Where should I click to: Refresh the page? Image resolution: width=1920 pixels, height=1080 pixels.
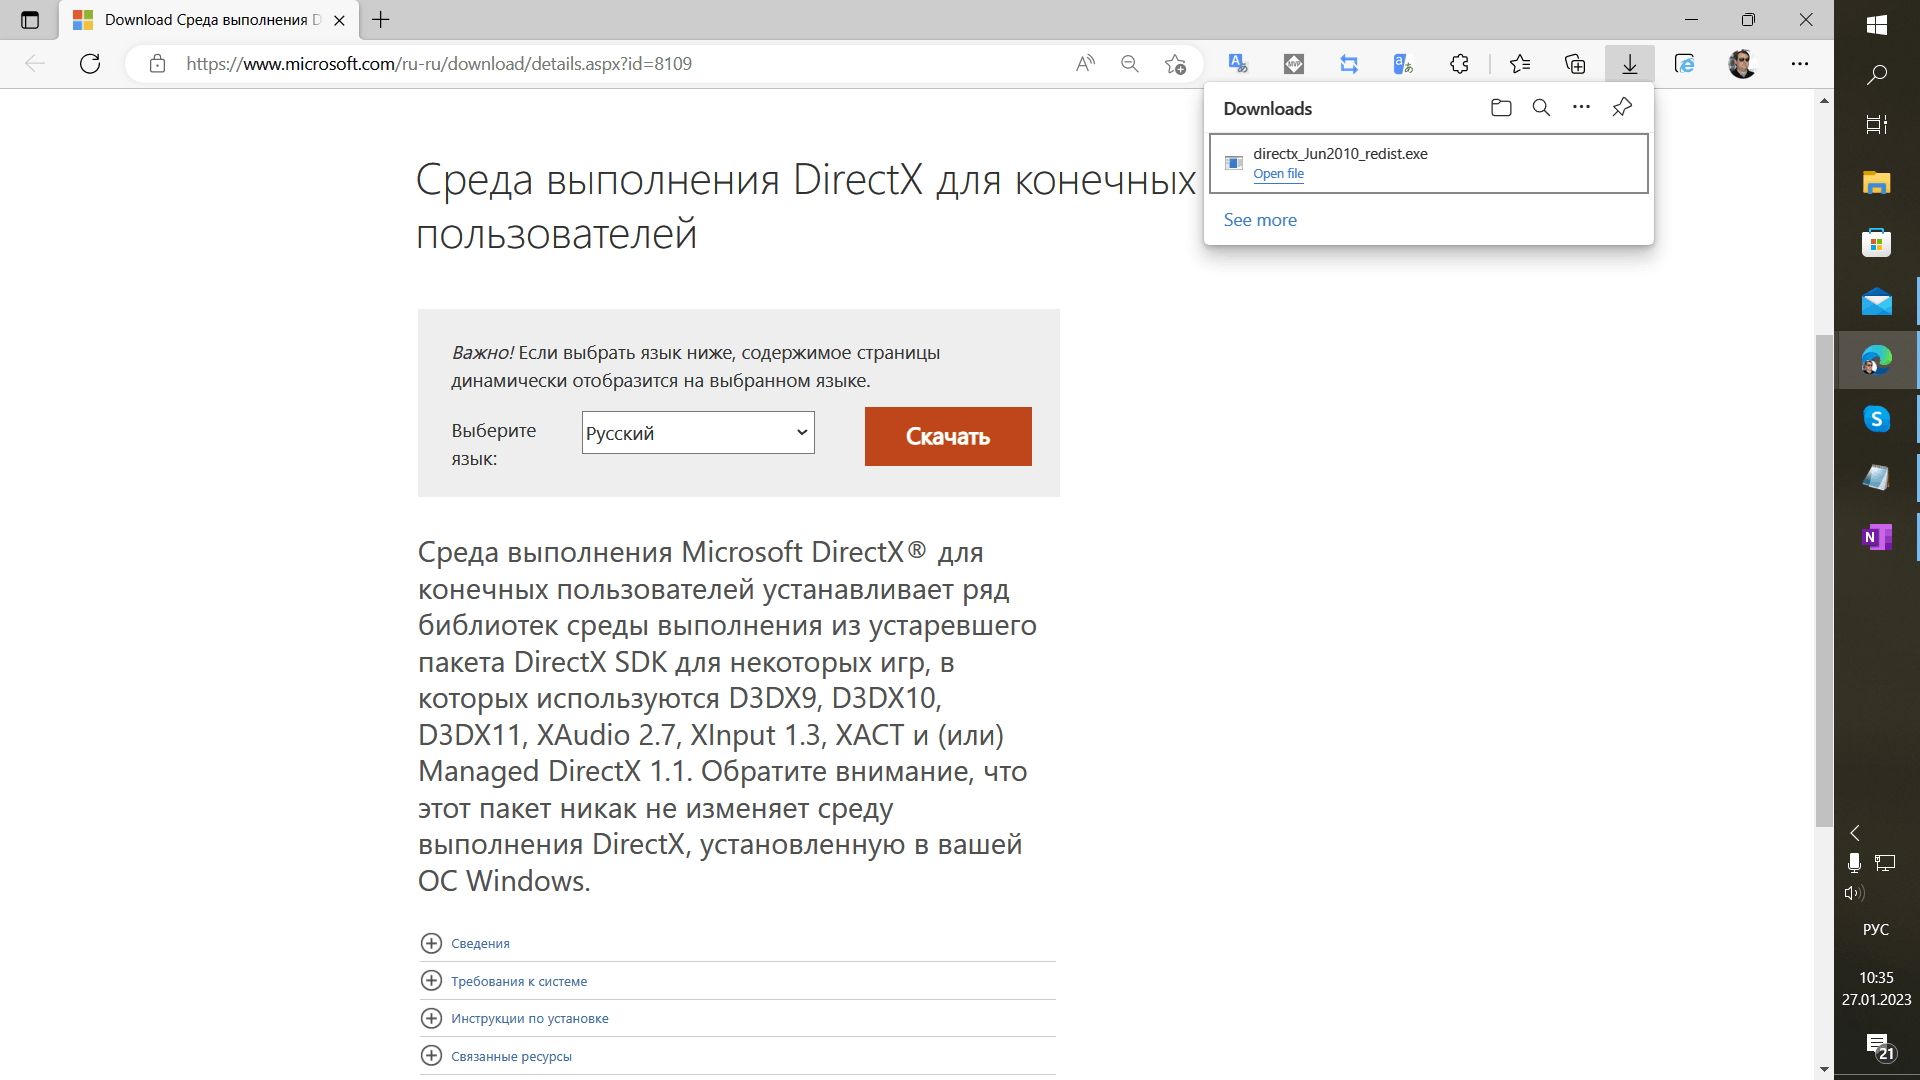[90, 64]
